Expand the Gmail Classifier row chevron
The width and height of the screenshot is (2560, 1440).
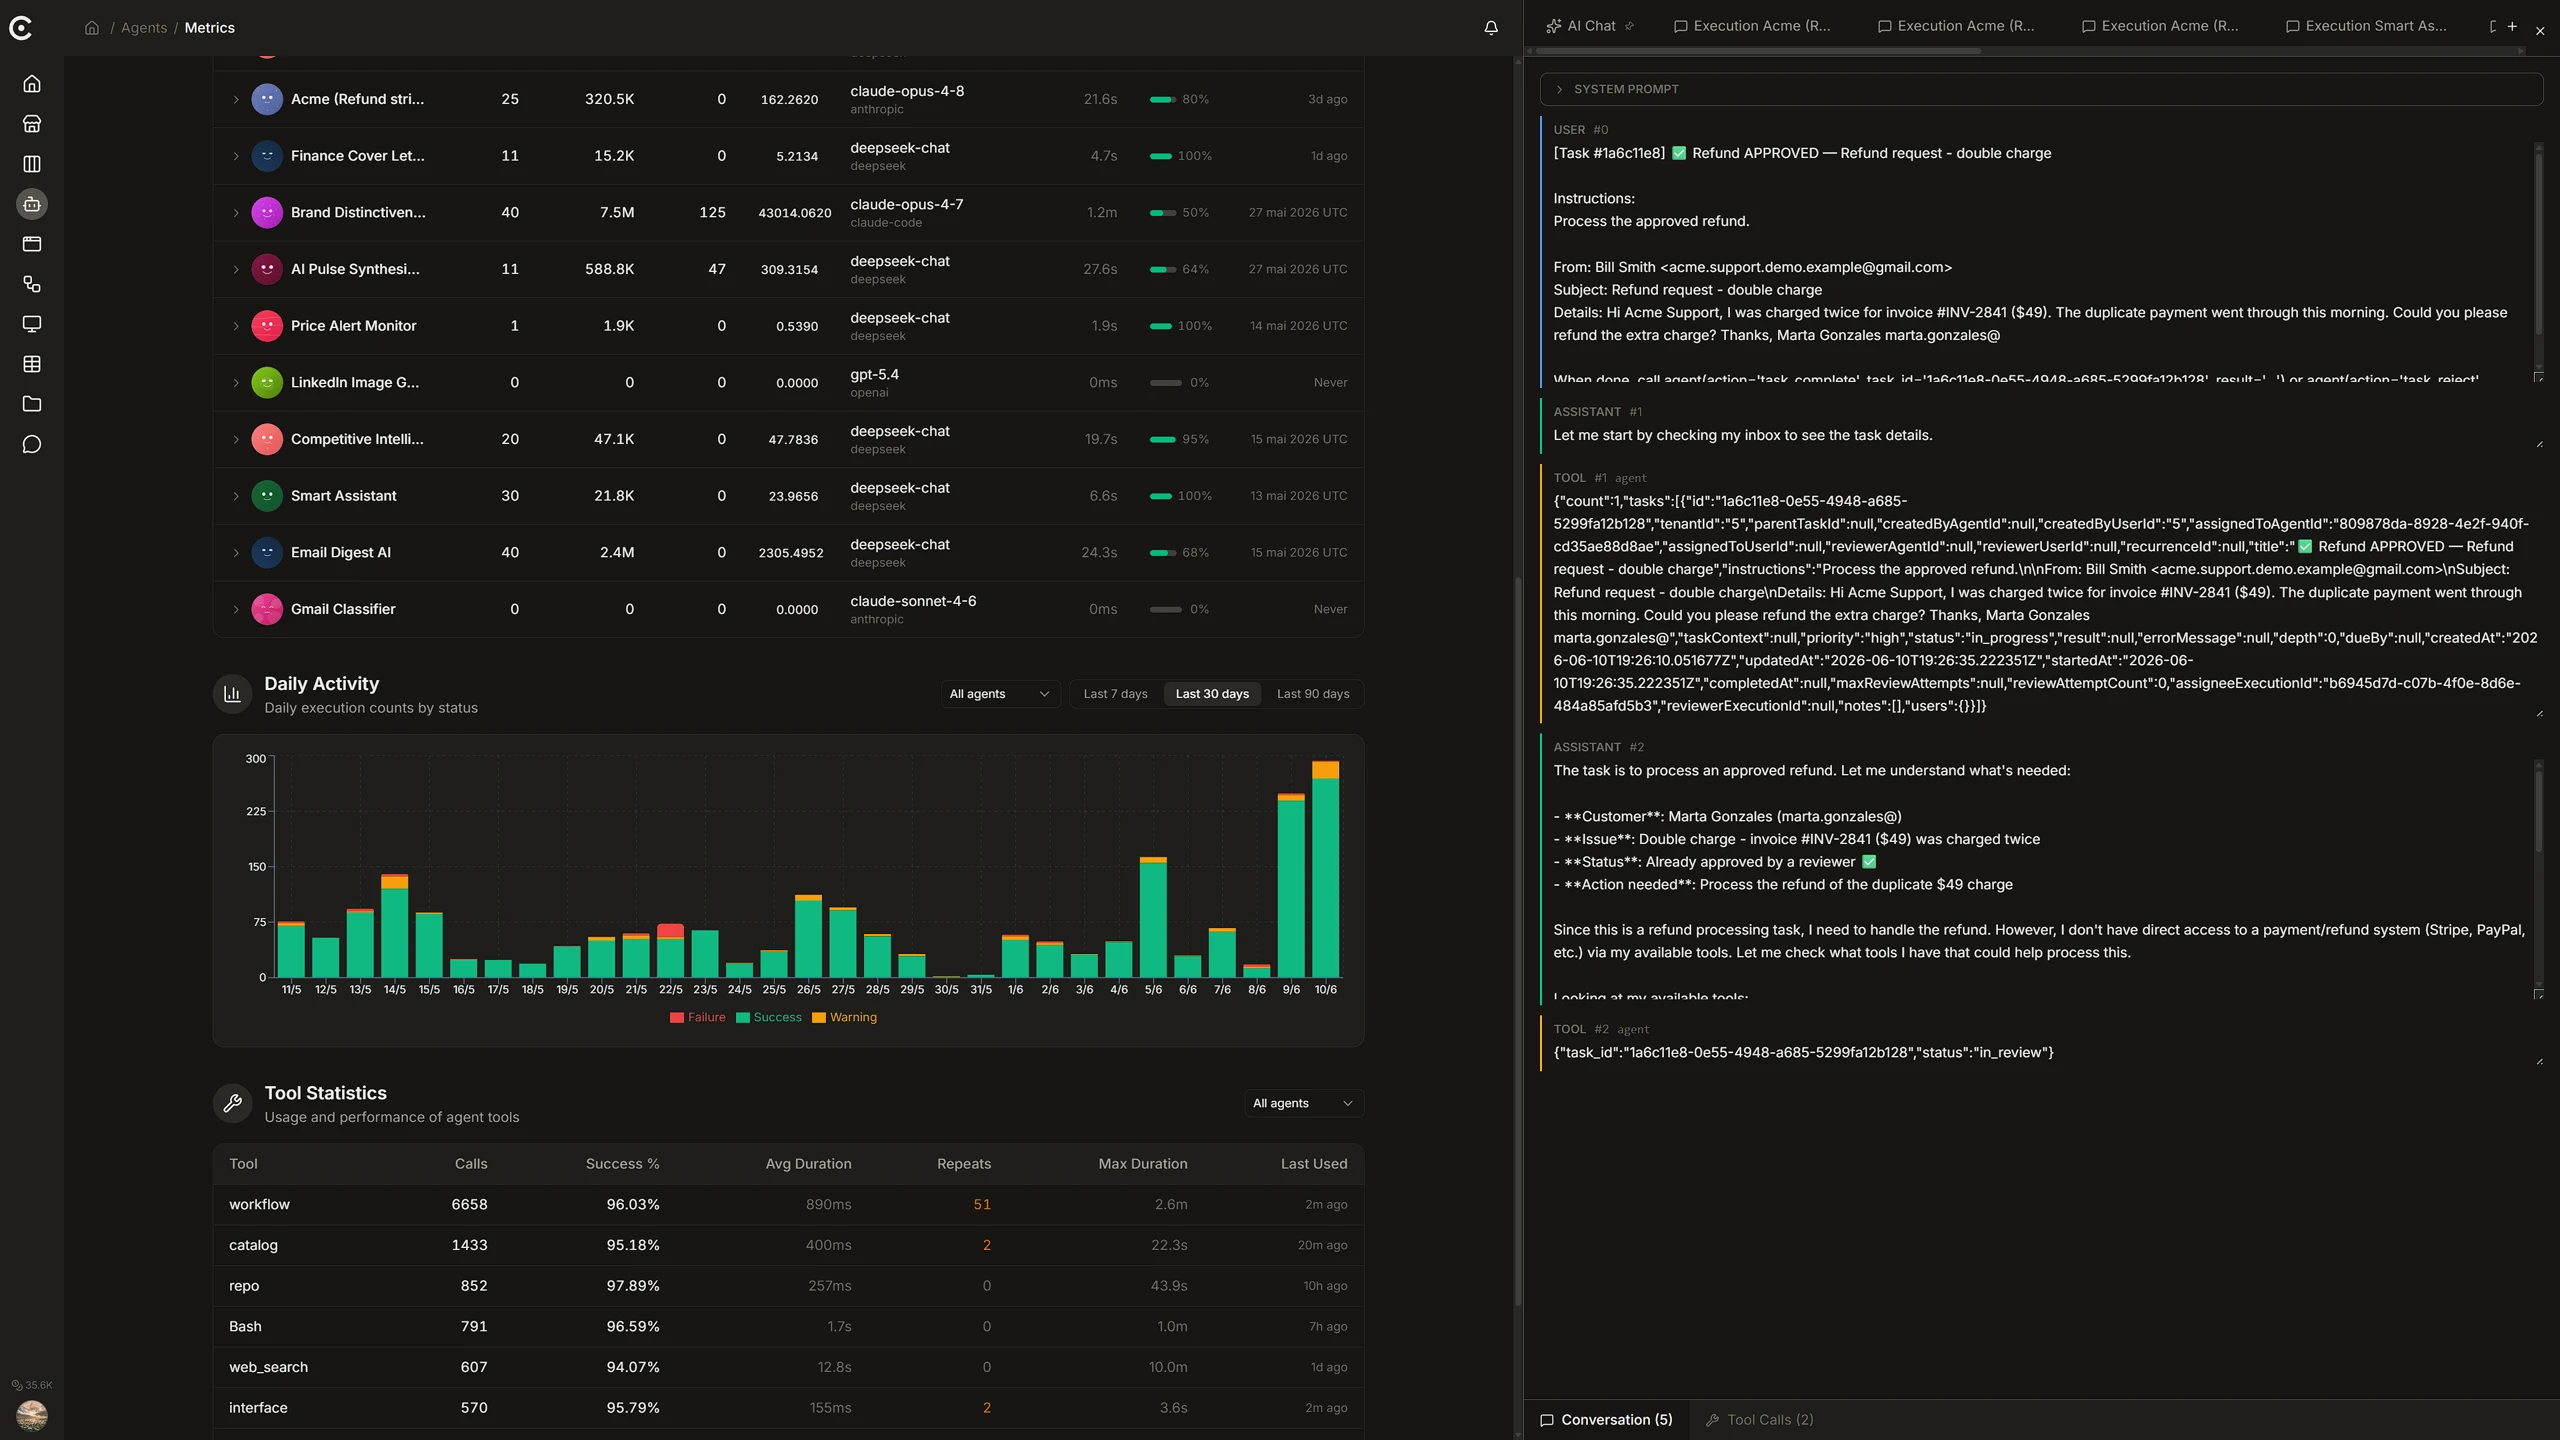click(x=236, y=610)
